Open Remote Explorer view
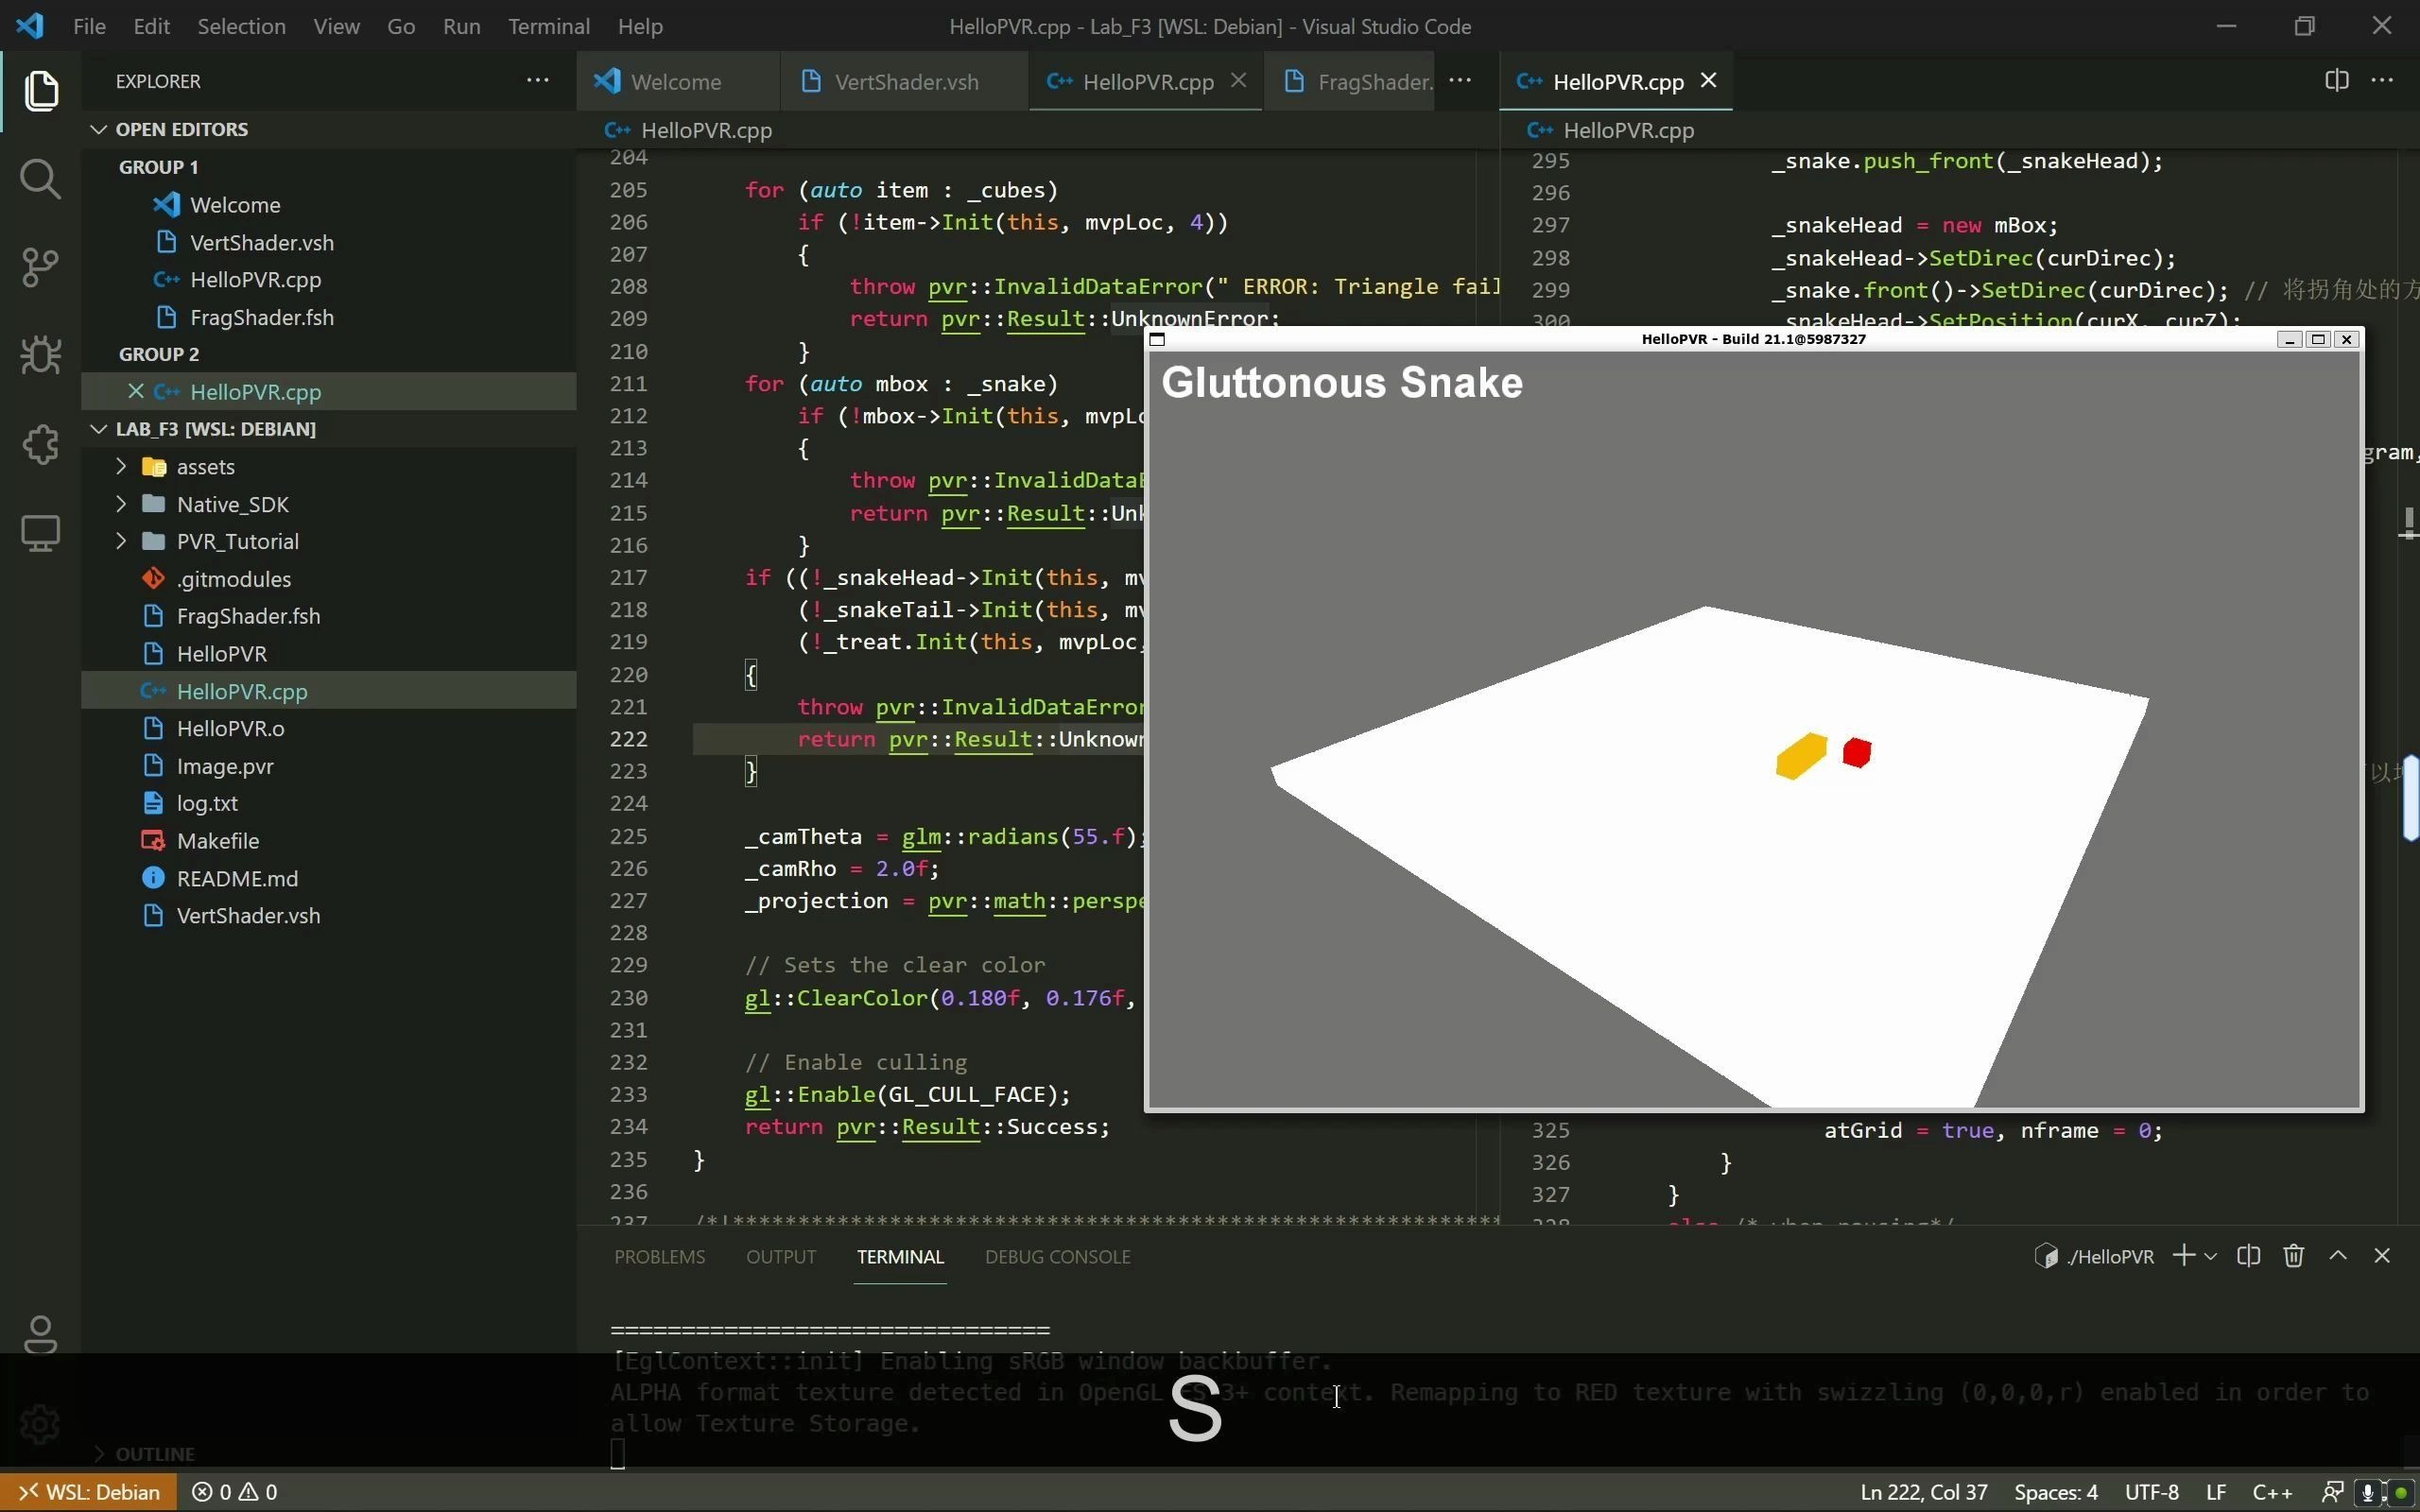Screen dimensions: 2420x1512 tap(40, 532)
